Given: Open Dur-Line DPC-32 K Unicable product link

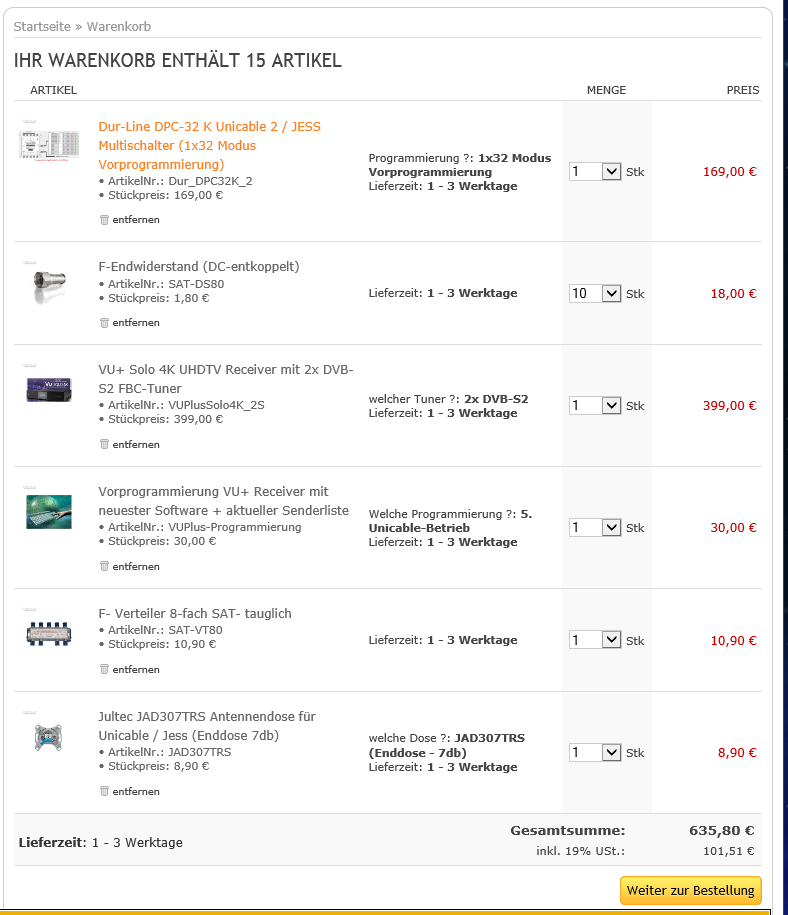Looking at the screenshot, I should [x=210, y=145].
